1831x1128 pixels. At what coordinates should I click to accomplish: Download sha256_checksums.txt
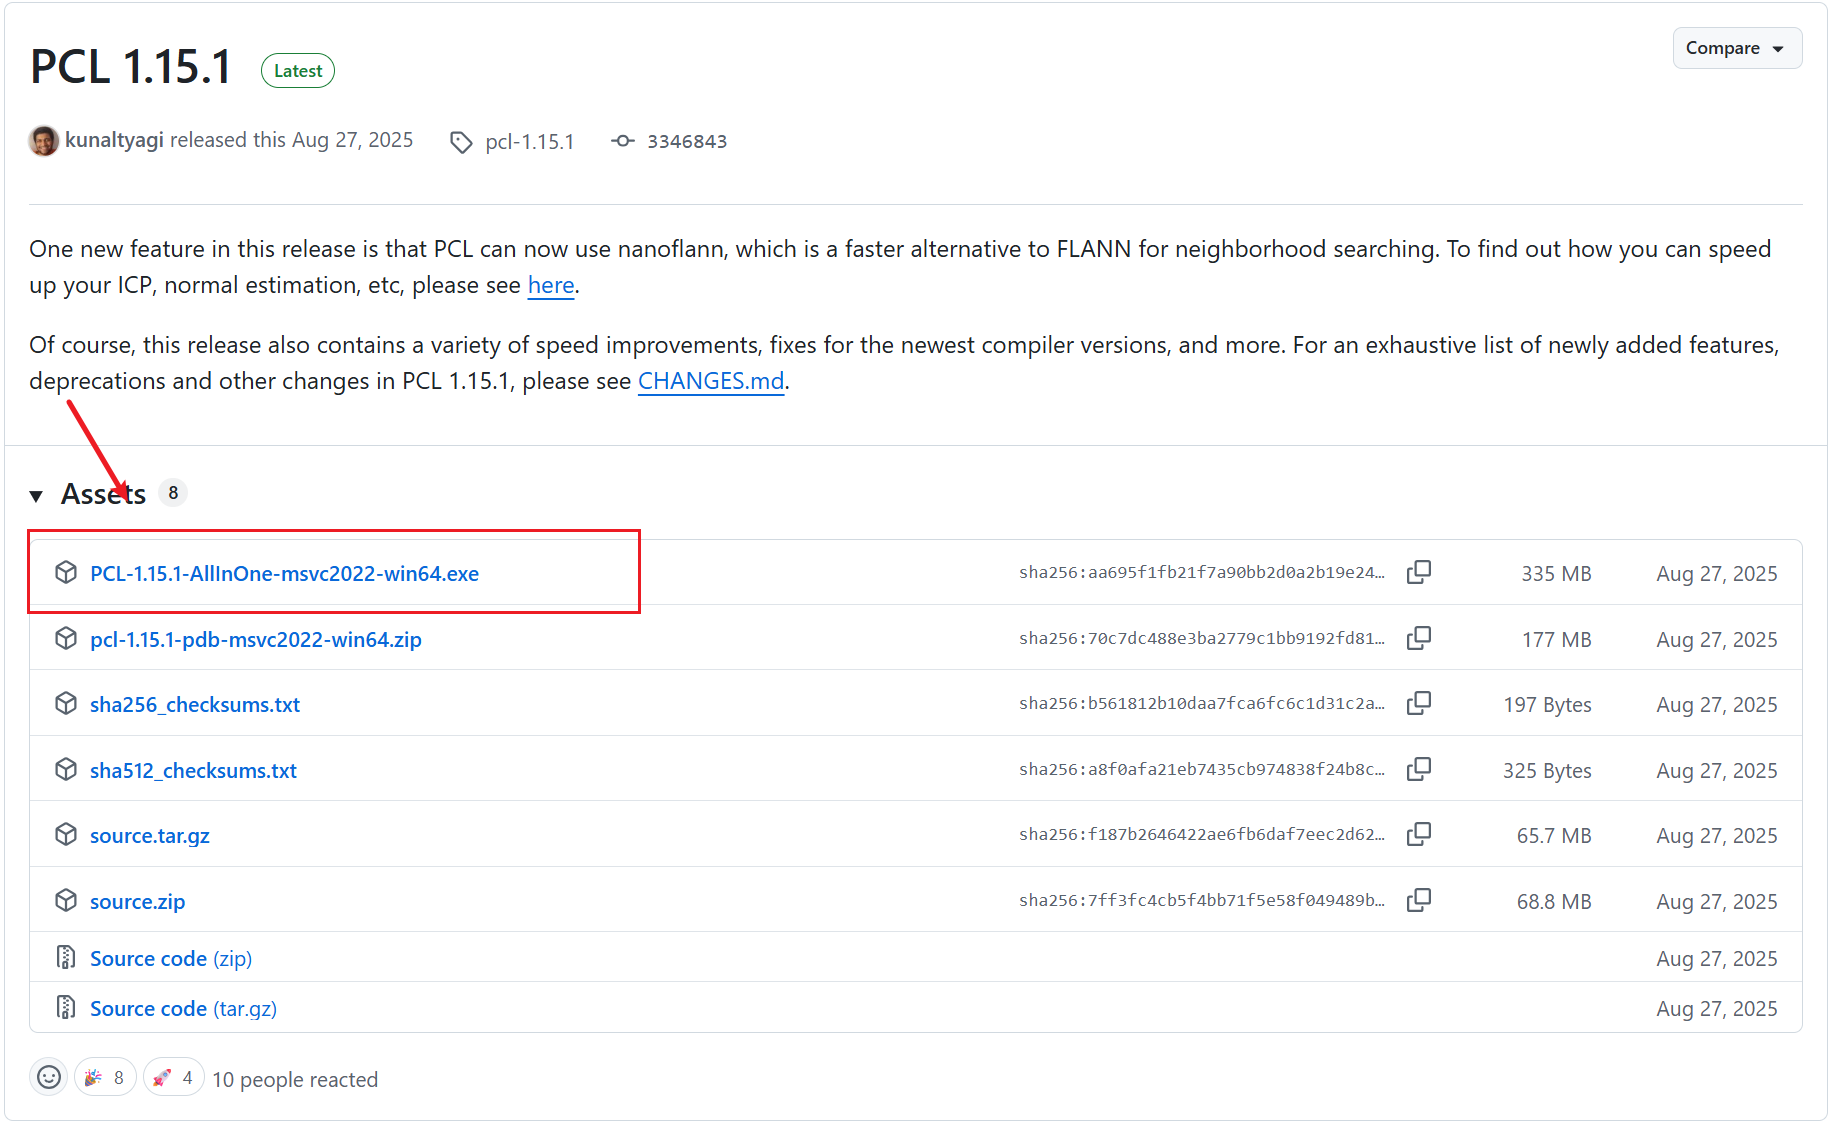pyautogui.click(x=195, y=705)
